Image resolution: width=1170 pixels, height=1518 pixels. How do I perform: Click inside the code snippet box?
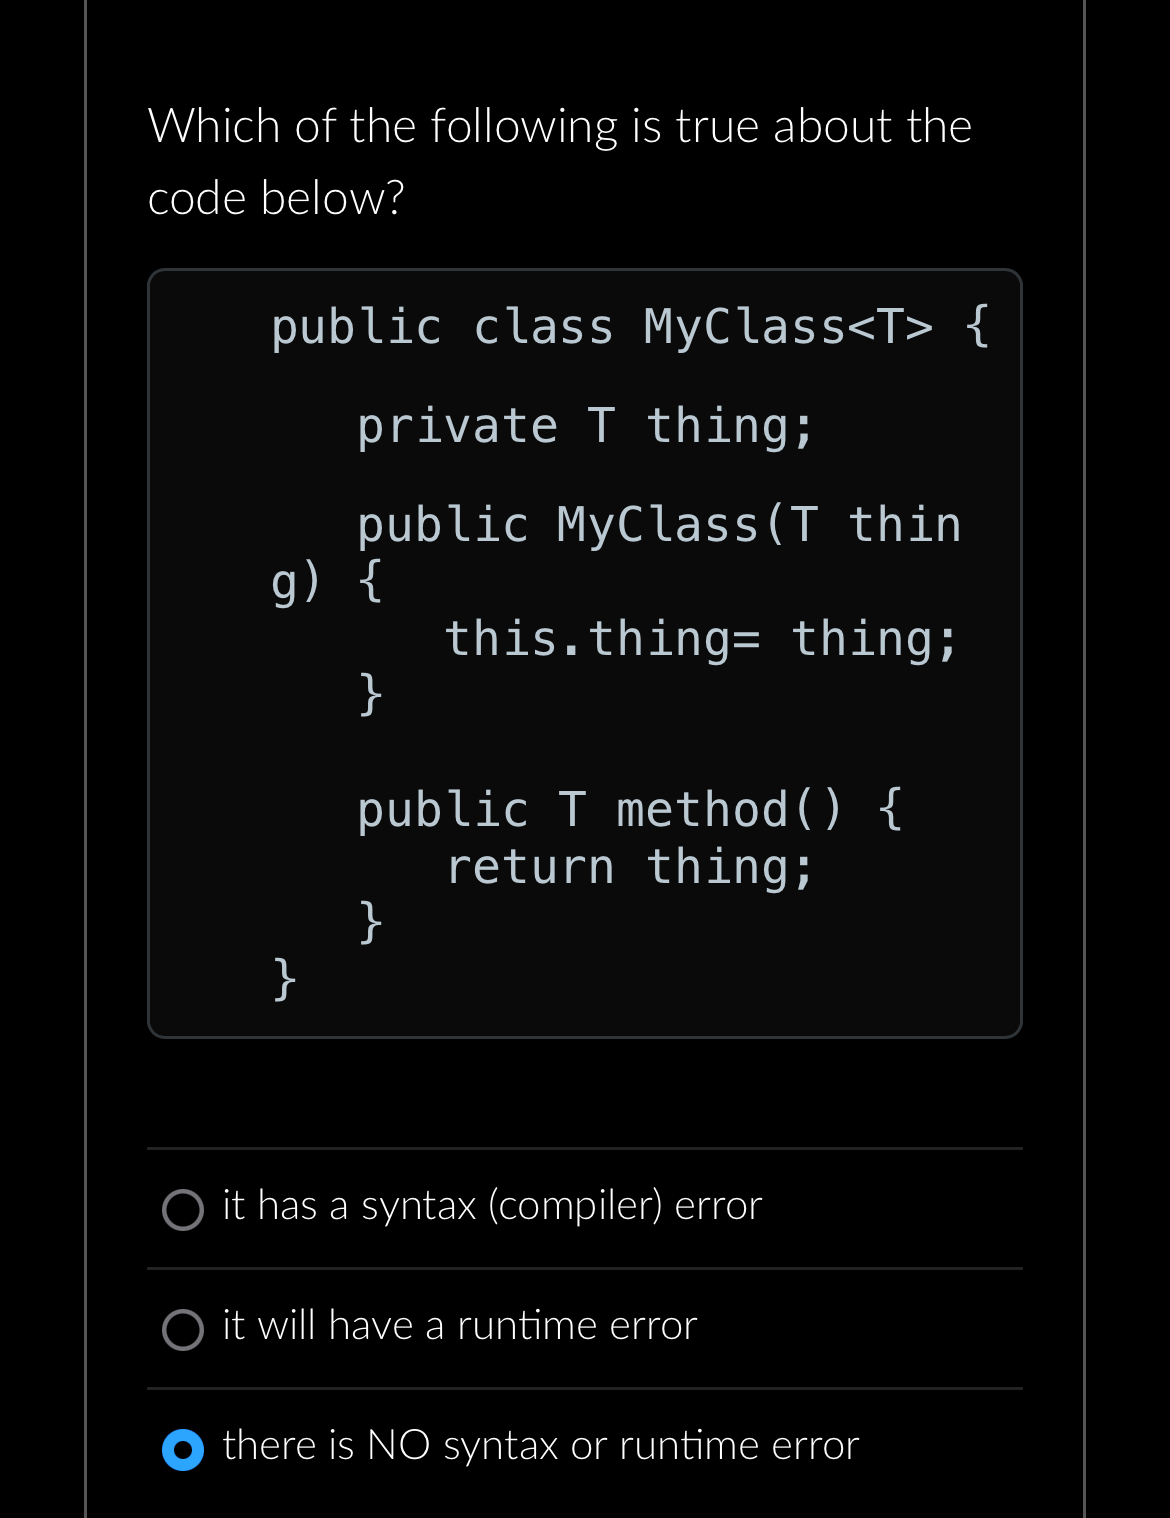585,650
